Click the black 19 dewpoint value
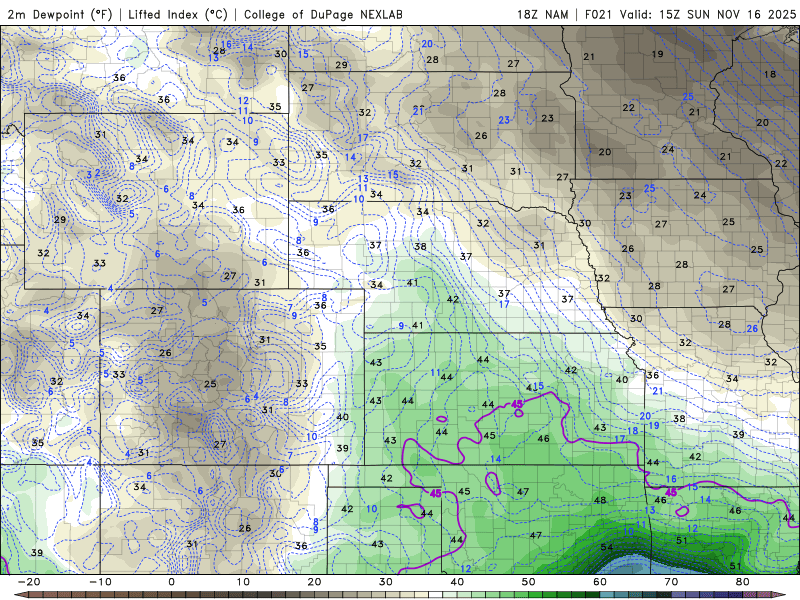This screenshot has height=600, width=800. tap(658, 54)
